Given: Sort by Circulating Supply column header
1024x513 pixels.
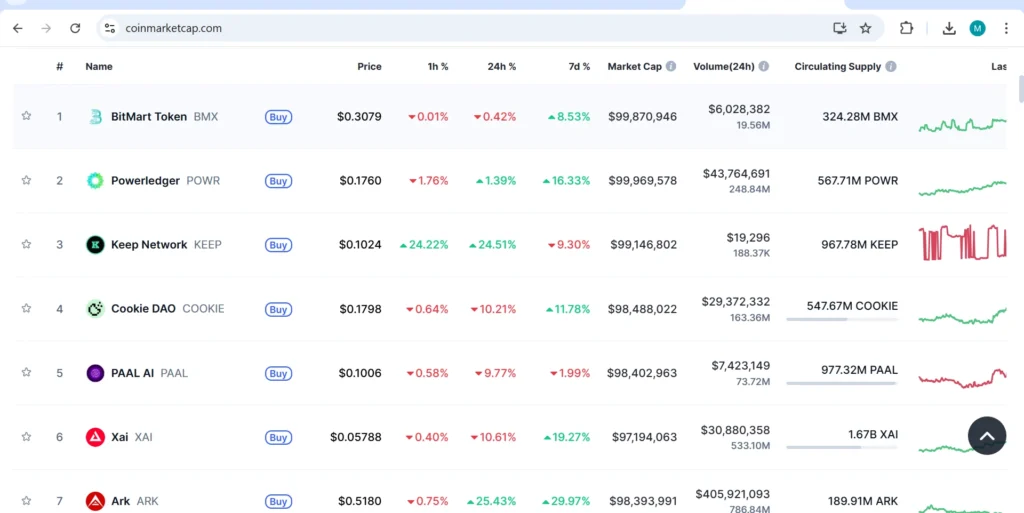Looking at the screenshot, I should tap(838, 67).
